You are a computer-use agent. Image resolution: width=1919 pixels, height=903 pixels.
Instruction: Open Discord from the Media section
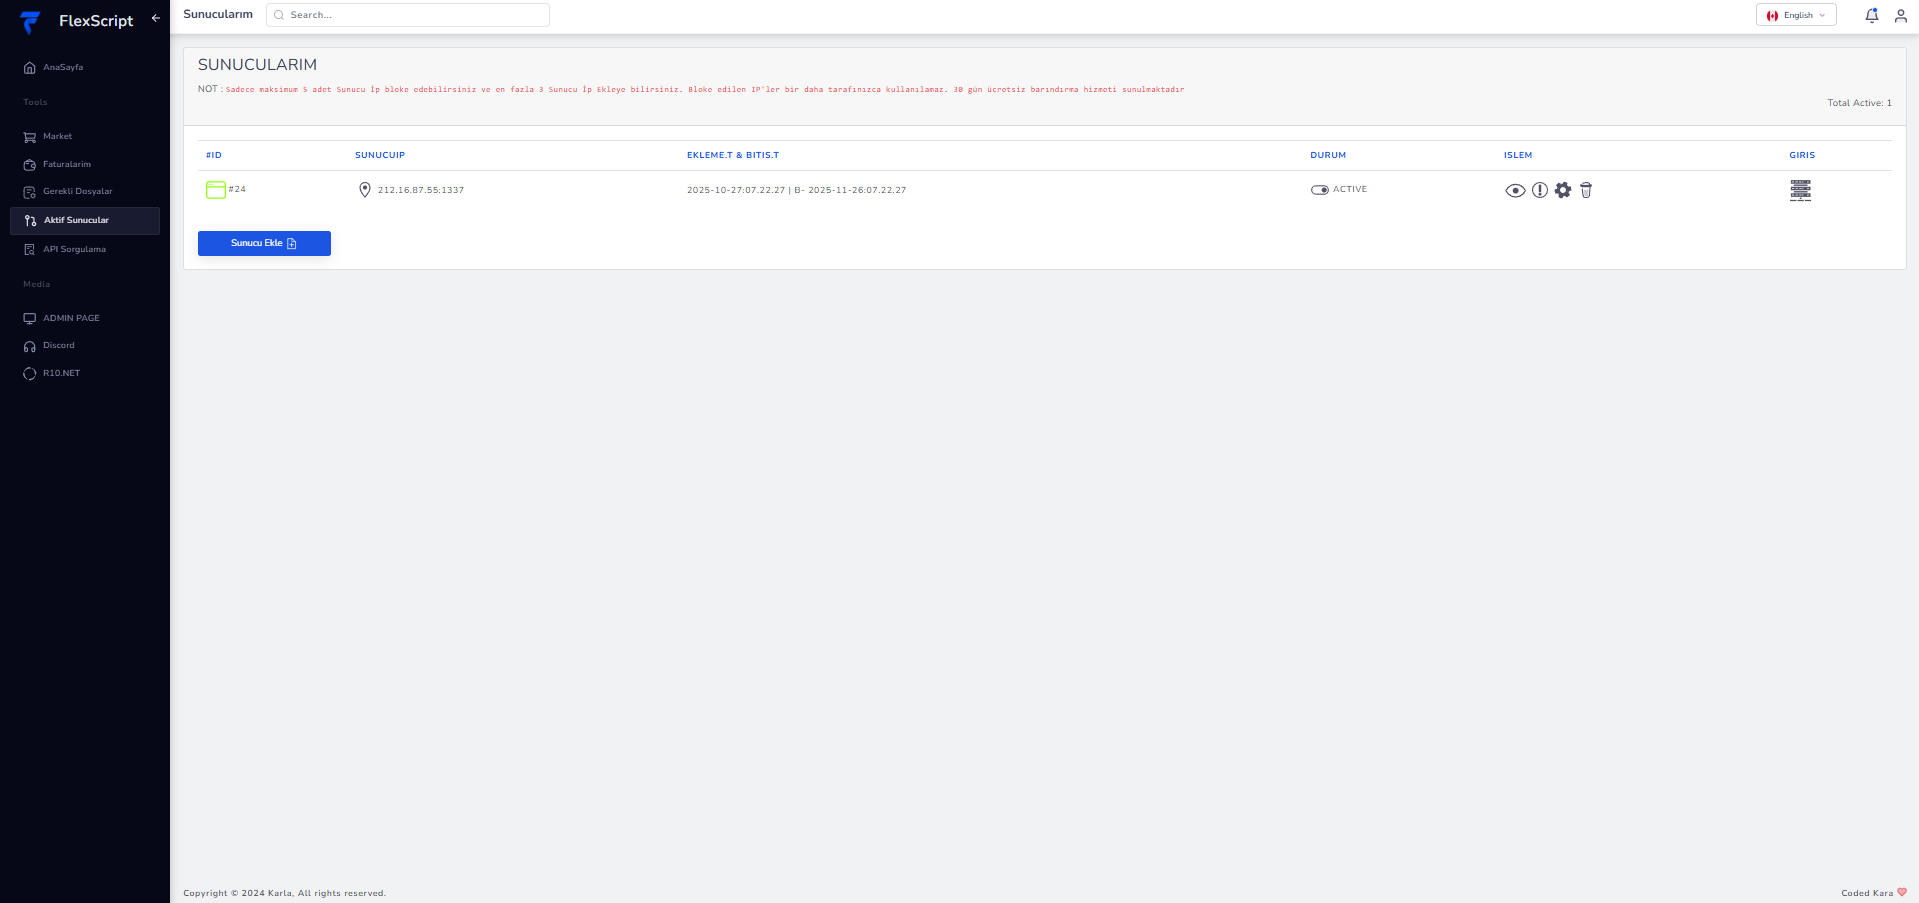pyautogui.click(x=60, y=345)
